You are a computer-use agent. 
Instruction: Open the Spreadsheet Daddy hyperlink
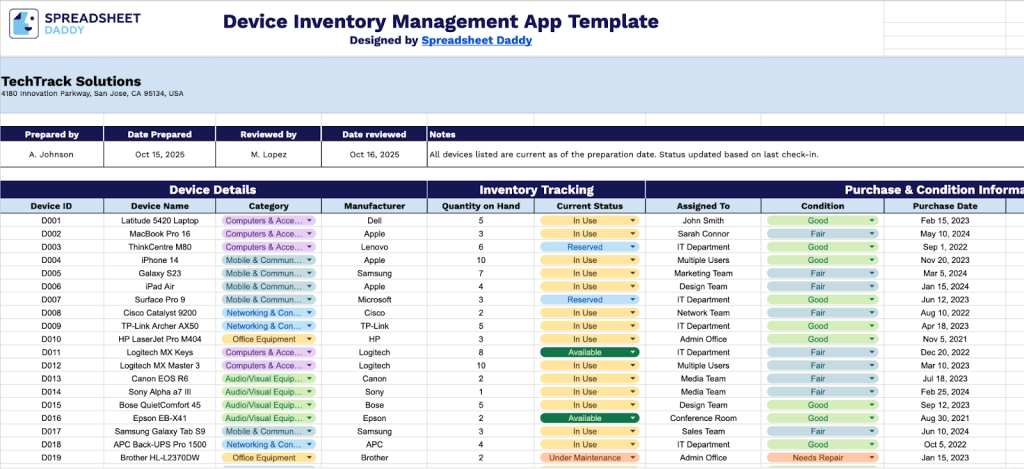click(478, 41)
